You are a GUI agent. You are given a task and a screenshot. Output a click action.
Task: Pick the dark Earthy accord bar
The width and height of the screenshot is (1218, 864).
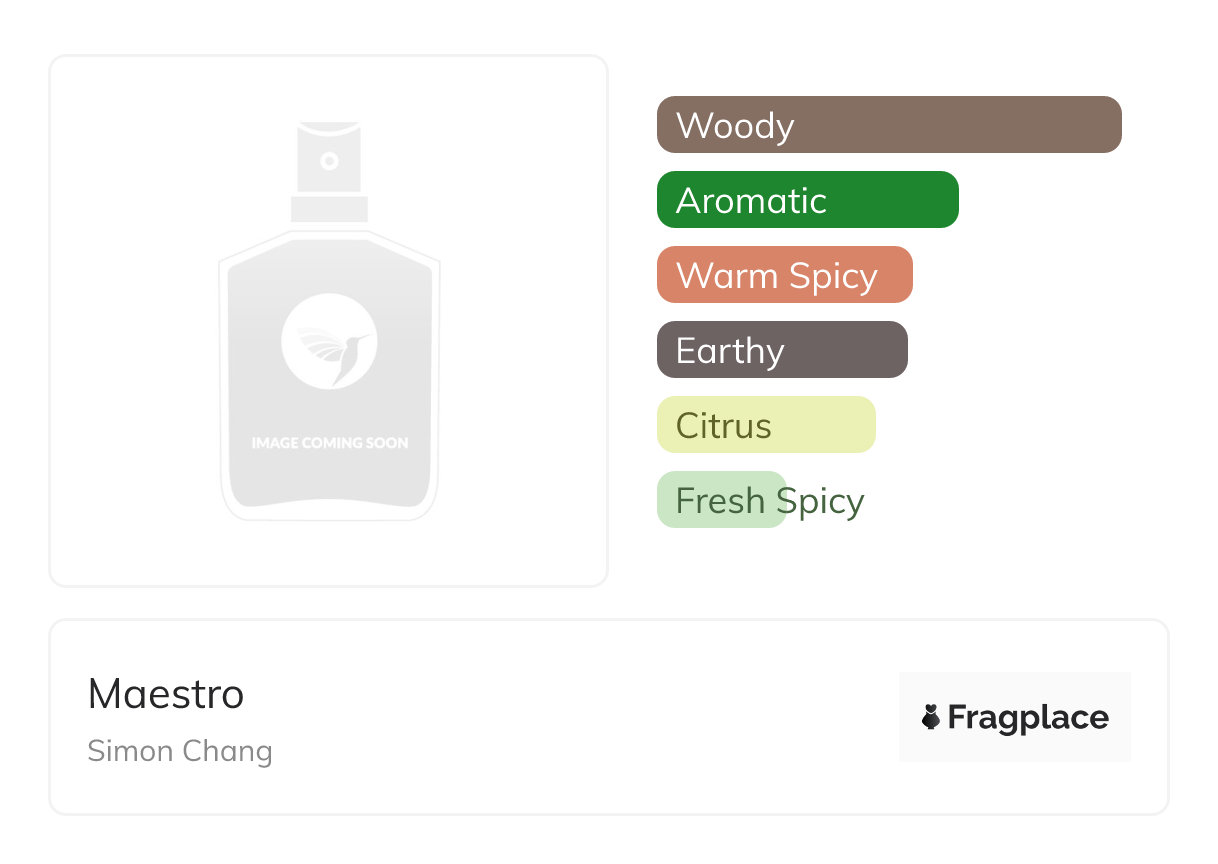781,350
